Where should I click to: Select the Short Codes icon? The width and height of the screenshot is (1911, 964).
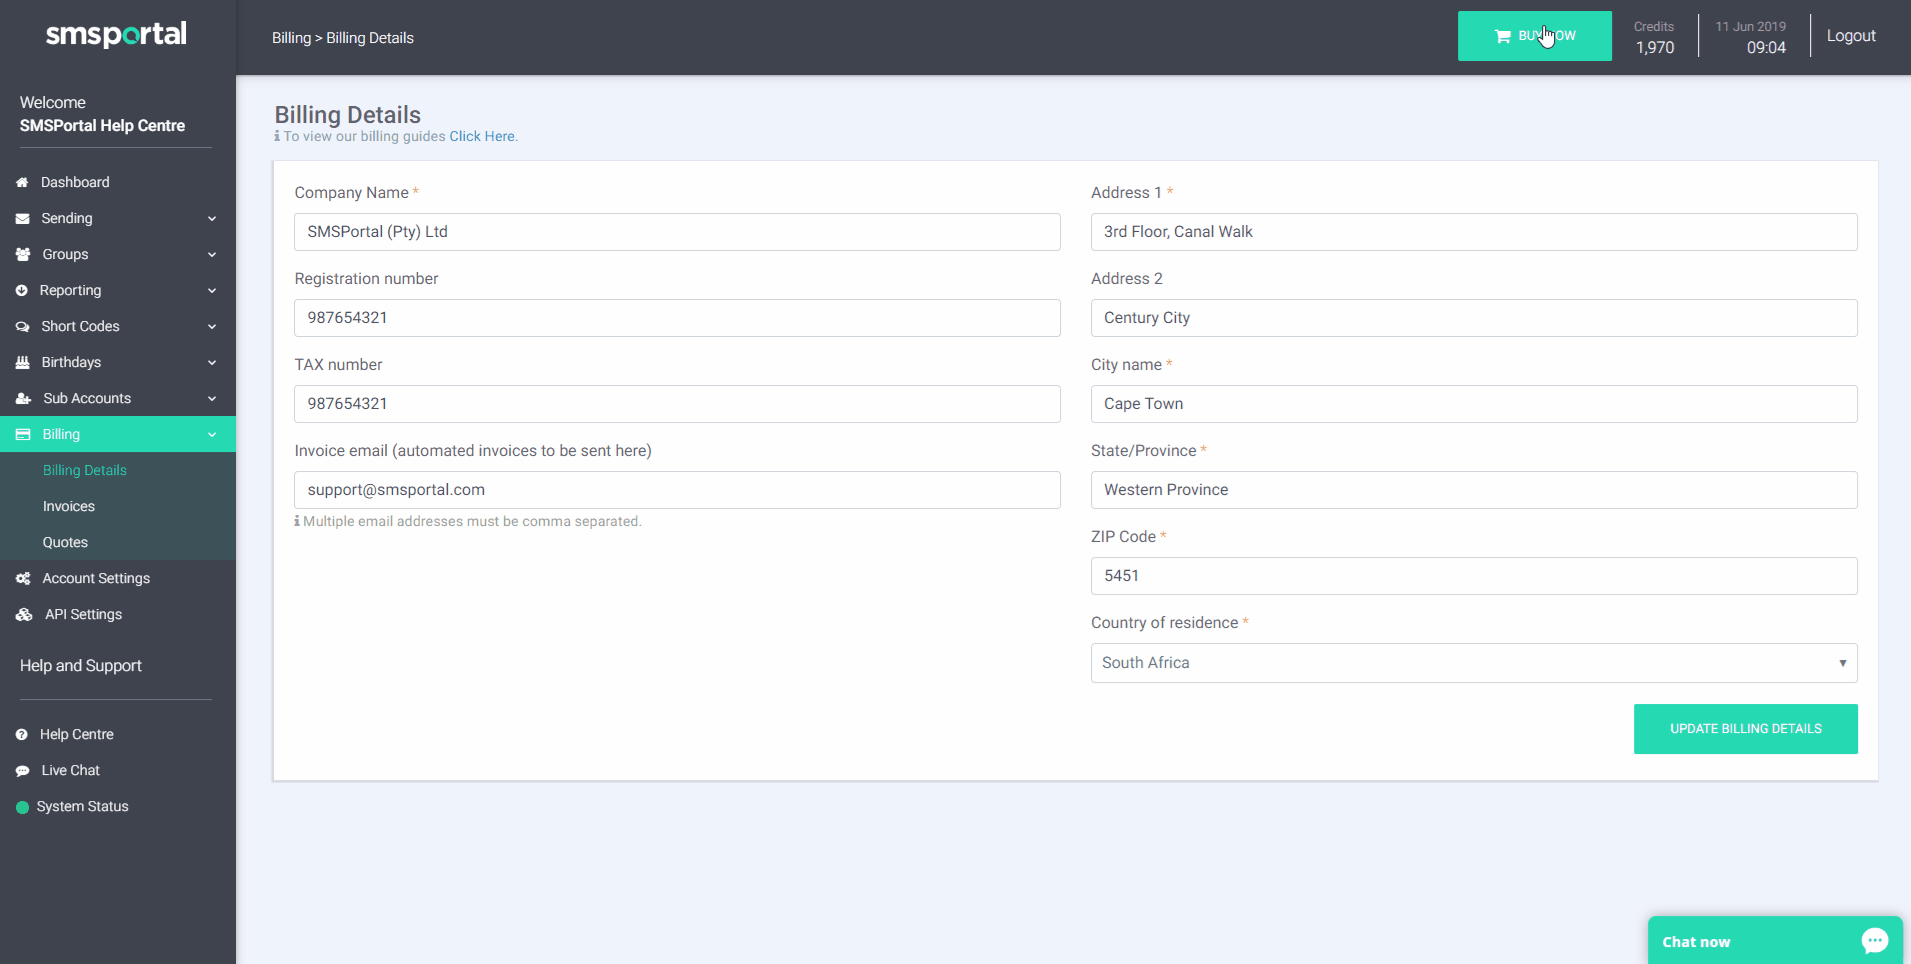pos(22,326)
